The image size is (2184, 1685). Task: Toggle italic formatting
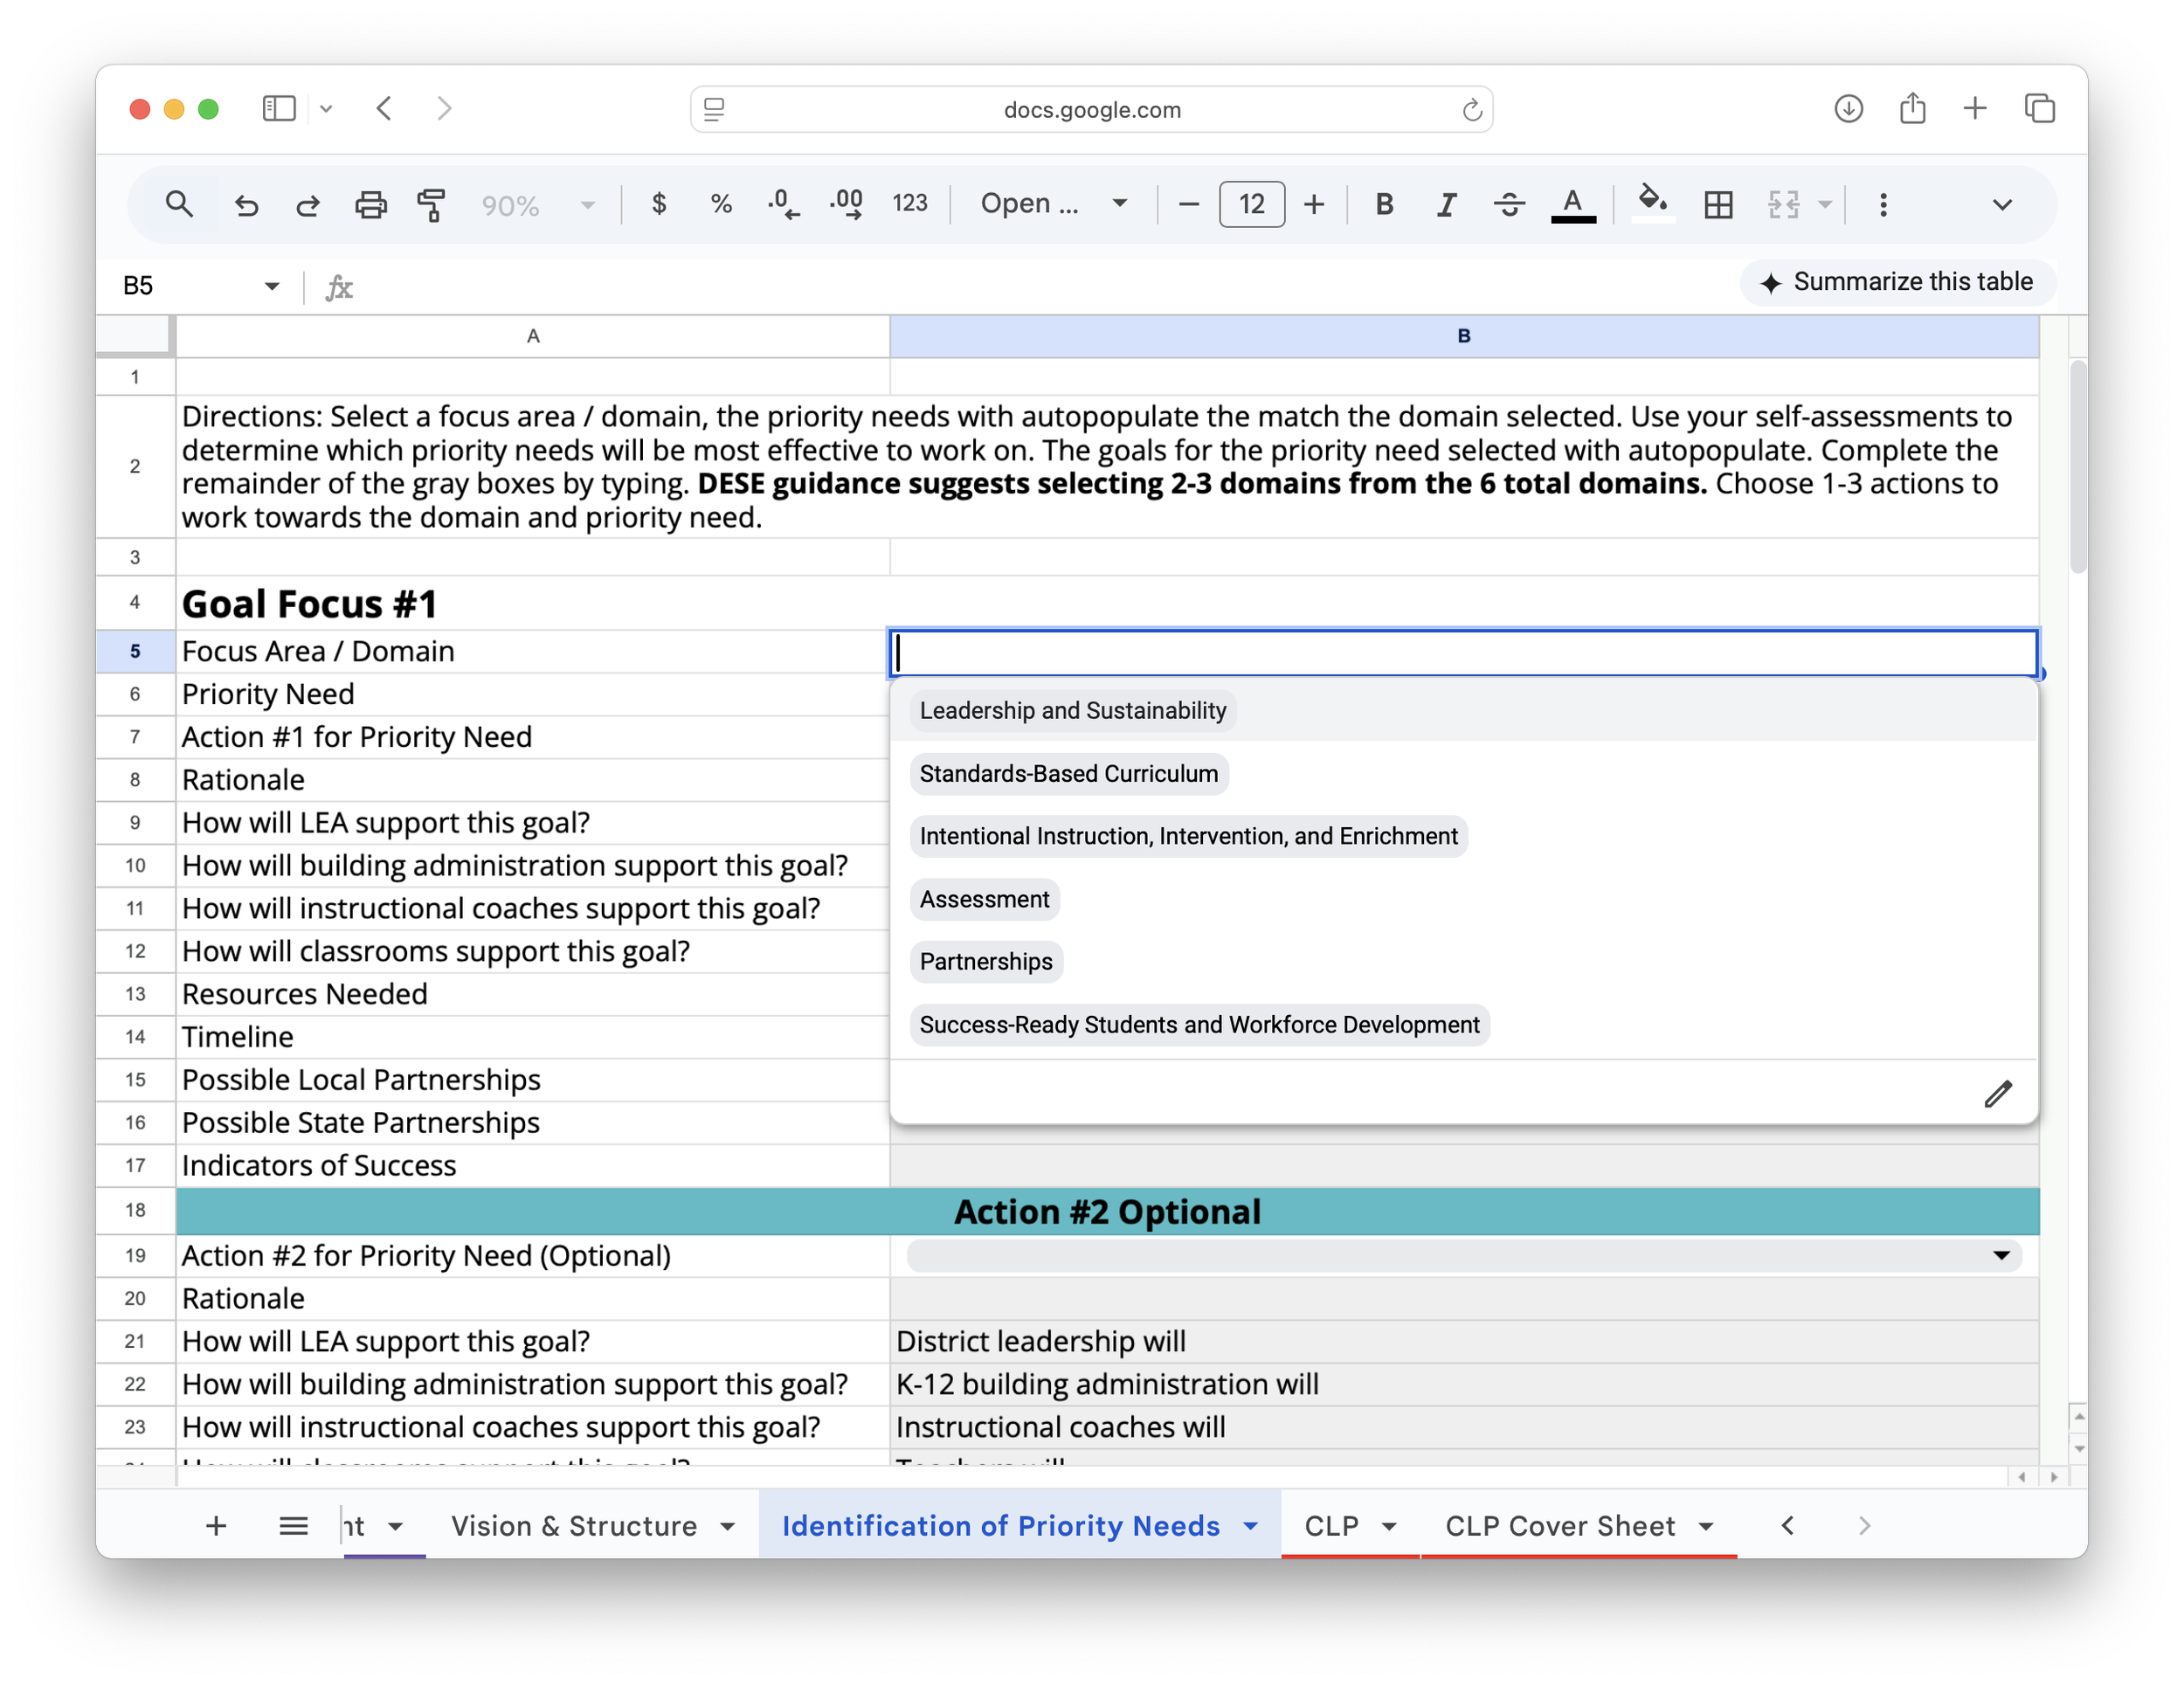point(1446,205)
